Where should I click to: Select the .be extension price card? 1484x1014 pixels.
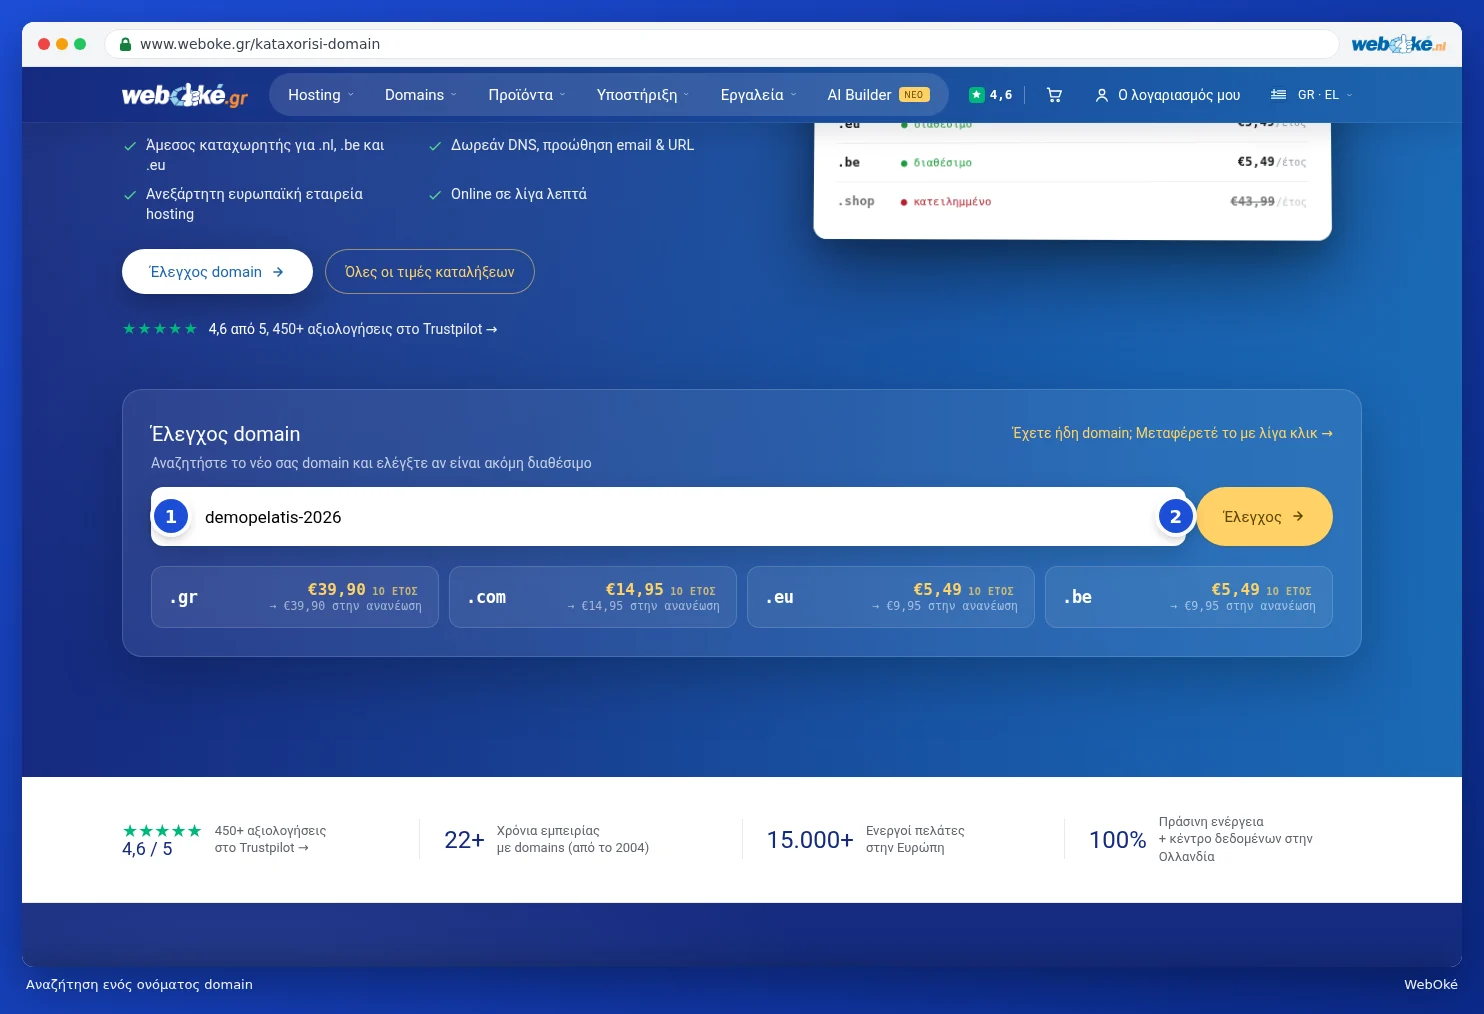coord(1189,597)
